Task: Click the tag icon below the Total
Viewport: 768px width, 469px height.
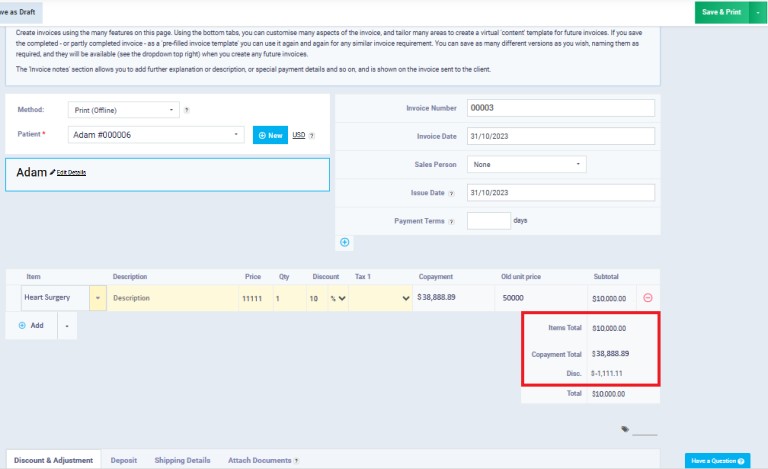Action: pos(625,429)
